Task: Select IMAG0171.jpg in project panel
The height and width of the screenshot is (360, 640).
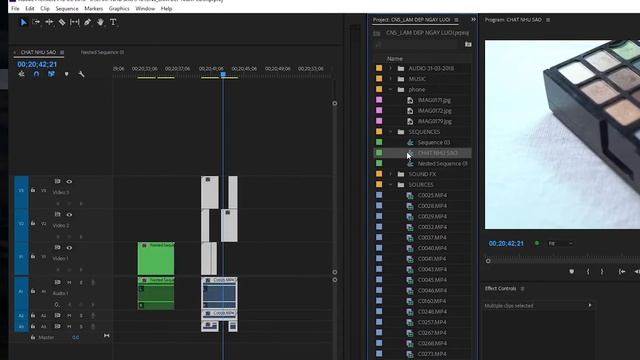Action: click(434, 100)
